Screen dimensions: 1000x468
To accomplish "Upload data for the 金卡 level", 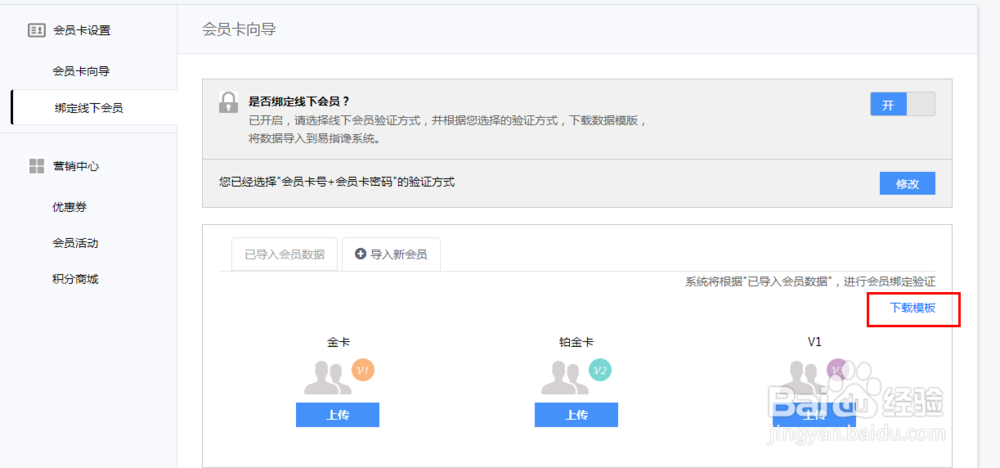I will tap(337, 415).
